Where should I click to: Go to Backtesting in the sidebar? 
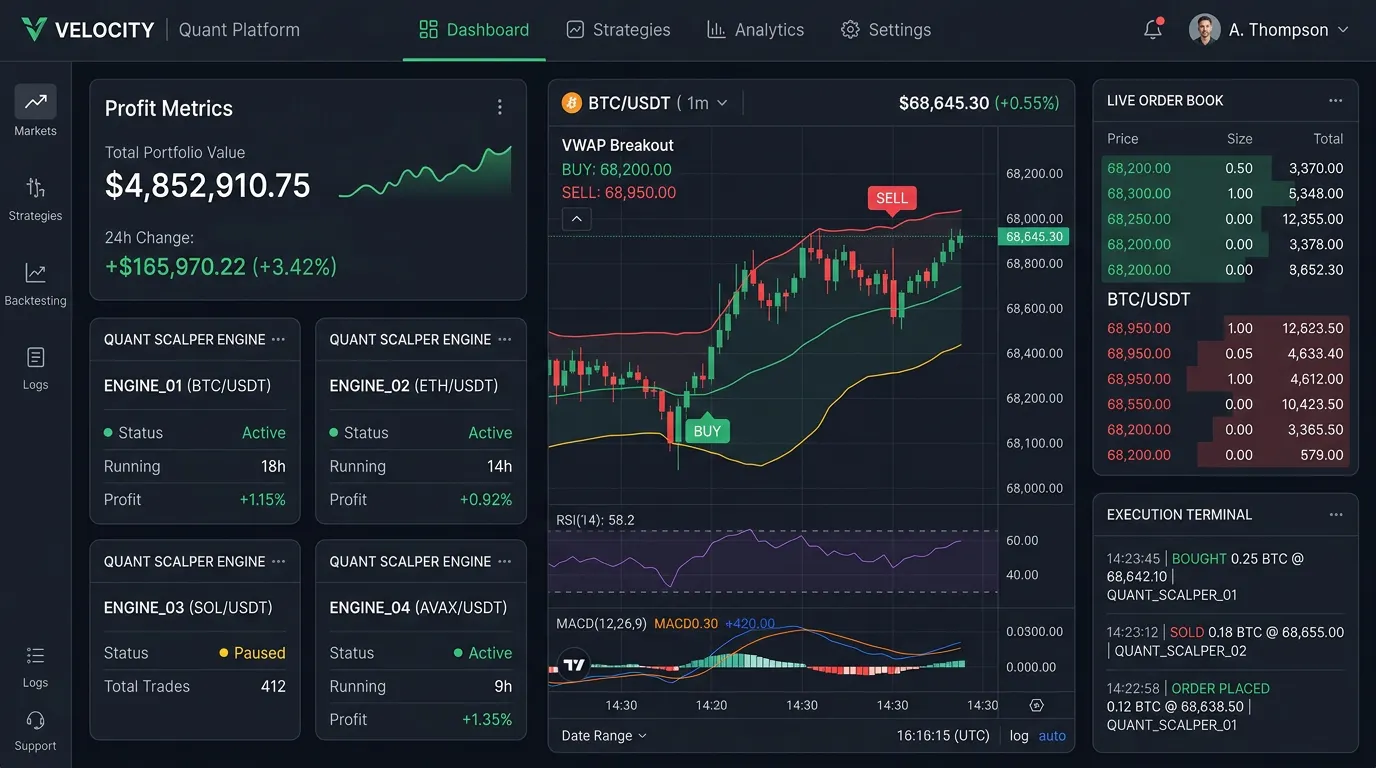(x=35, y=284)
